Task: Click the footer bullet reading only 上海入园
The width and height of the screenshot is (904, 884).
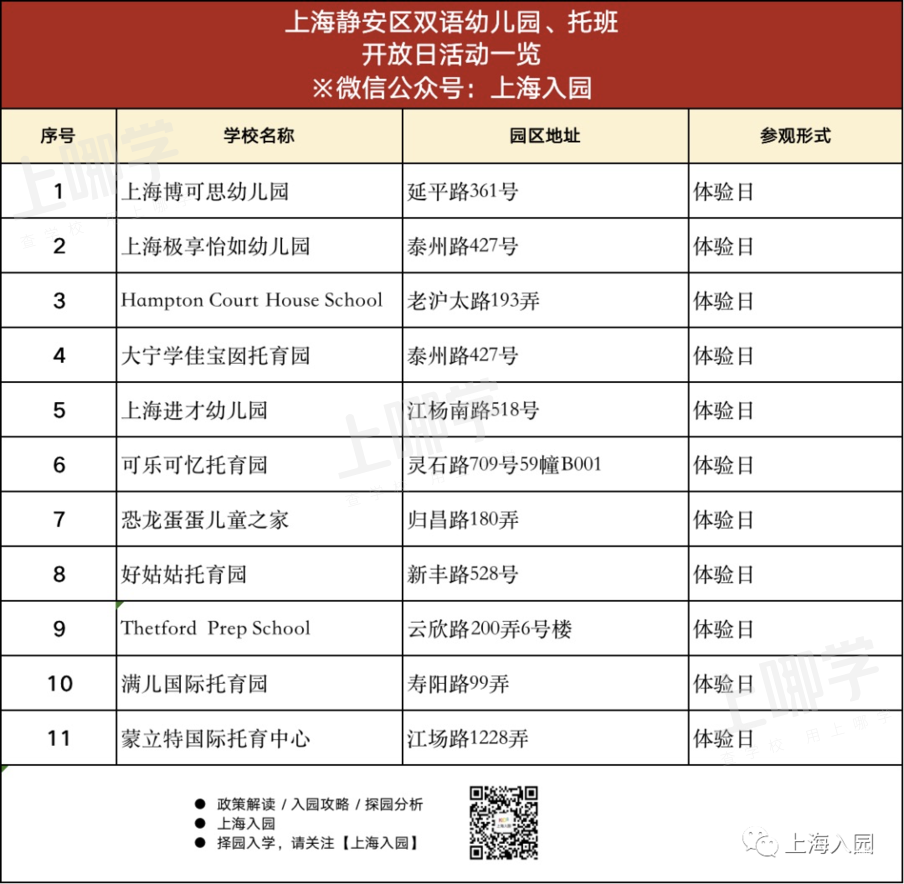Action: 246,823
